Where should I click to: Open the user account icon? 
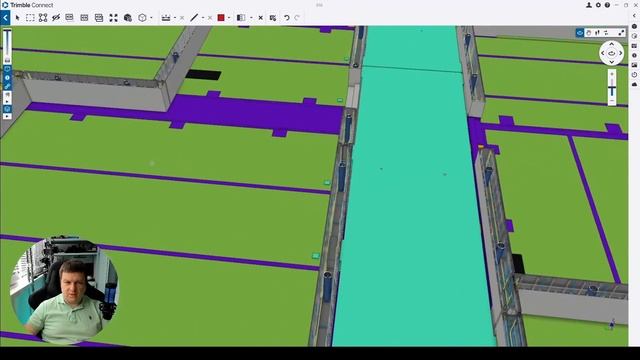(589, 5)
